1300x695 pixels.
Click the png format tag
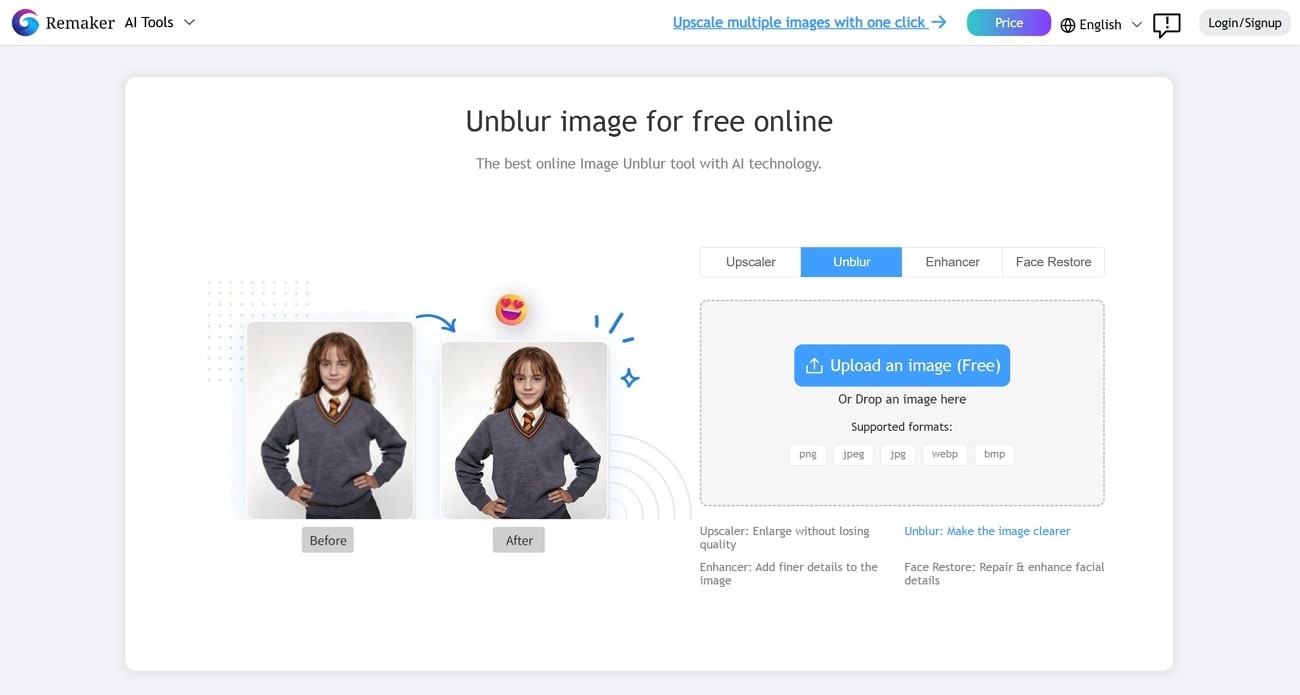pyautogui.click(x=808, y=454)
